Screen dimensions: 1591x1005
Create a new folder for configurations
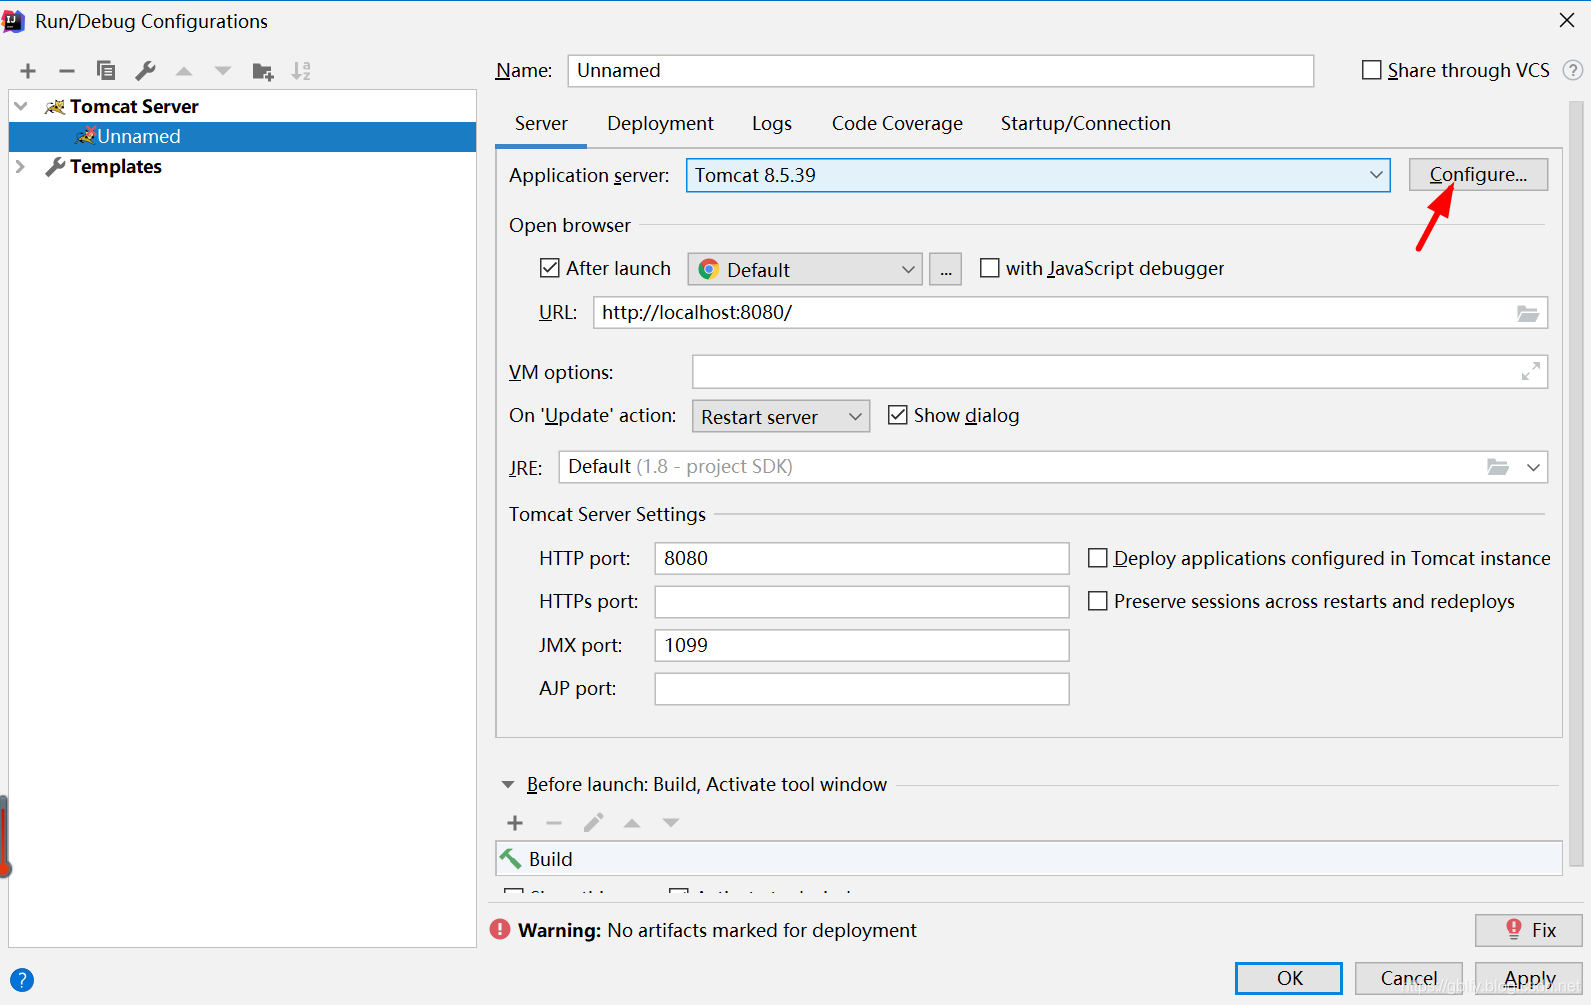(263, 71)
